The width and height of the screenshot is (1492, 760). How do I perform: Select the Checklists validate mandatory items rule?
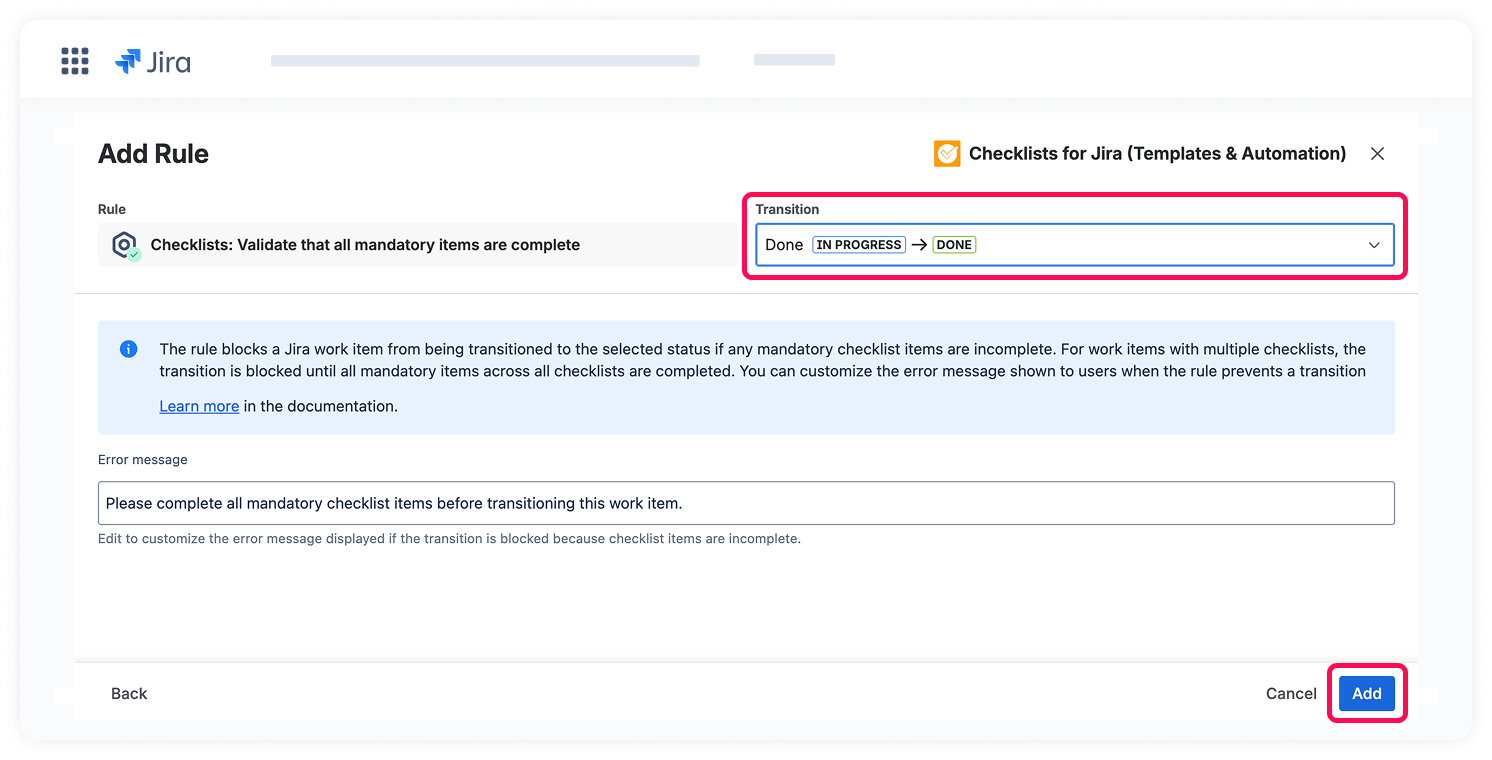(x=365, y=245)
